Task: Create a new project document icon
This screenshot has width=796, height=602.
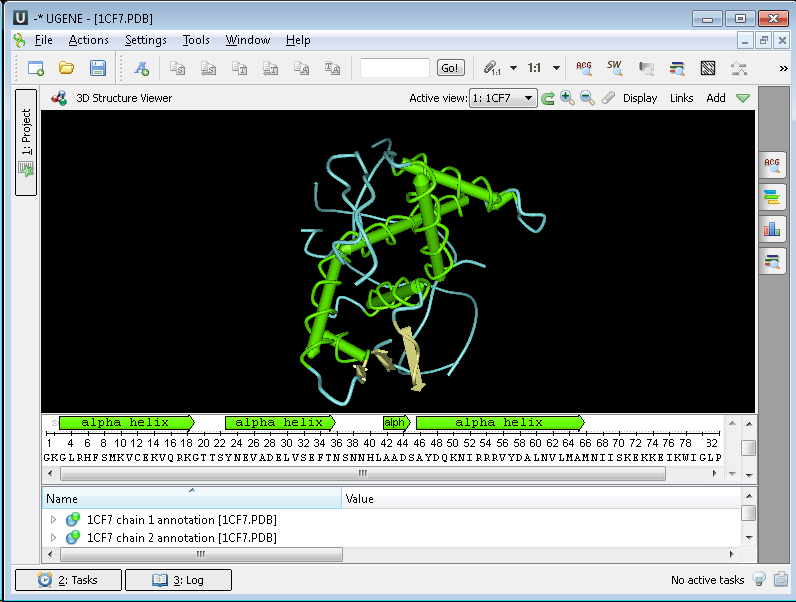Action: [36, 68]
